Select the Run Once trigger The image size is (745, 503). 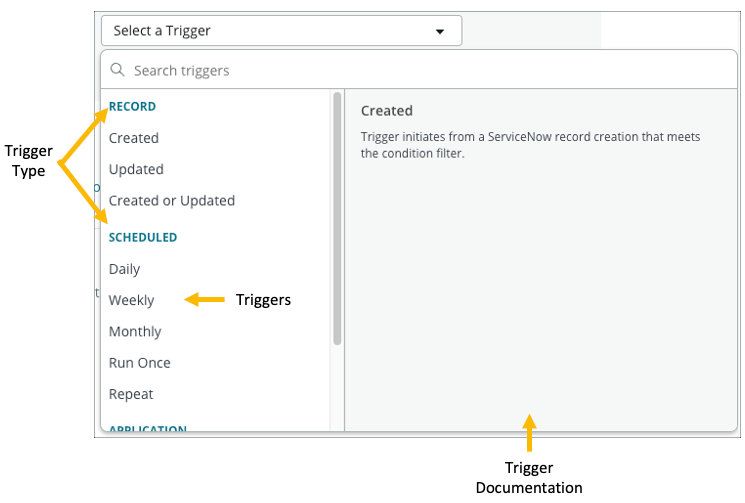tap(140, 362)
